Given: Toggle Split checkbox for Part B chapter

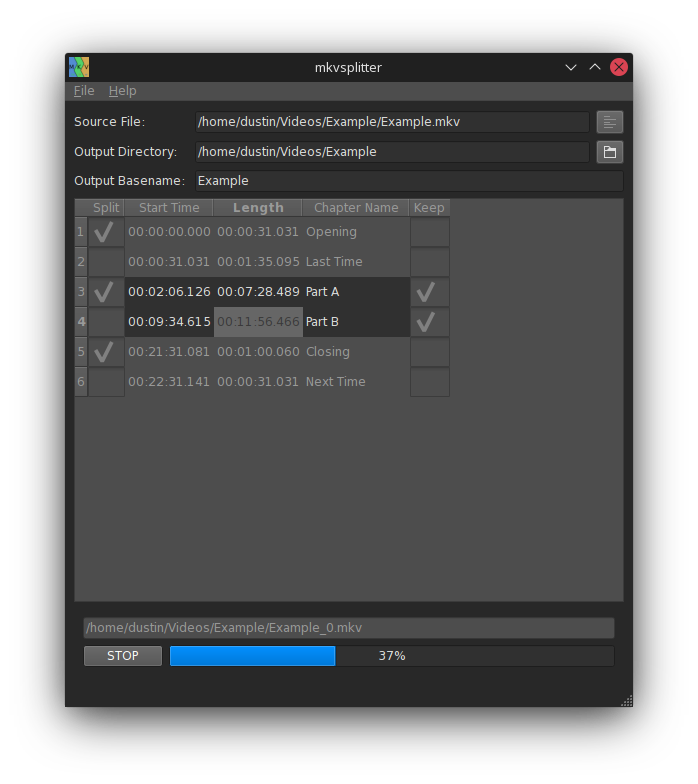Looking at the screenshot, I should [106, 322].
